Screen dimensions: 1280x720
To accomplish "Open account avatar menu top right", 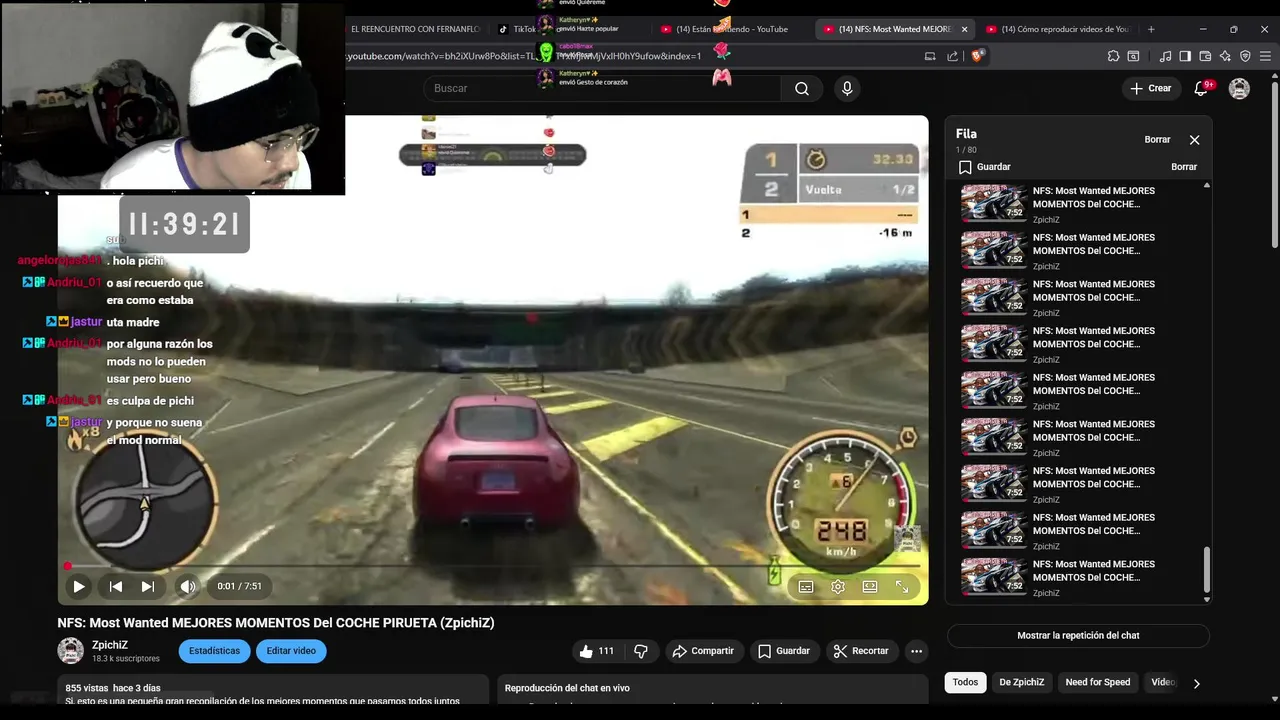I will (x=1239, y=88).
